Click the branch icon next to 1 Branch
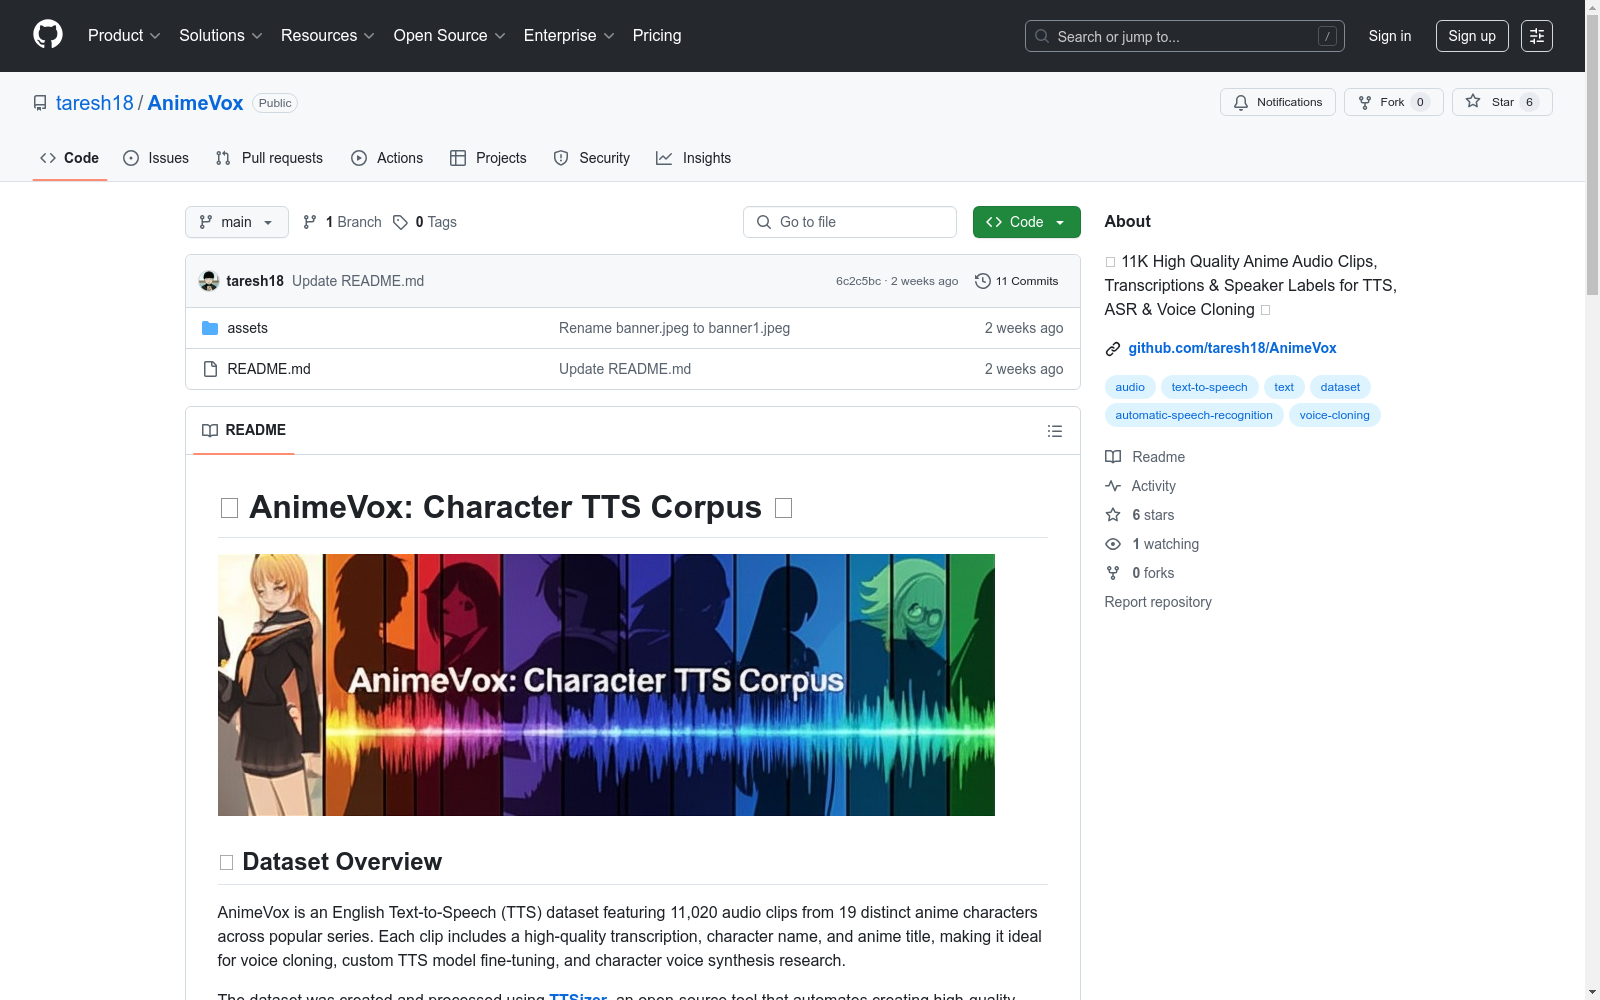This screenshot has height=1000, width=1600. 310,222
